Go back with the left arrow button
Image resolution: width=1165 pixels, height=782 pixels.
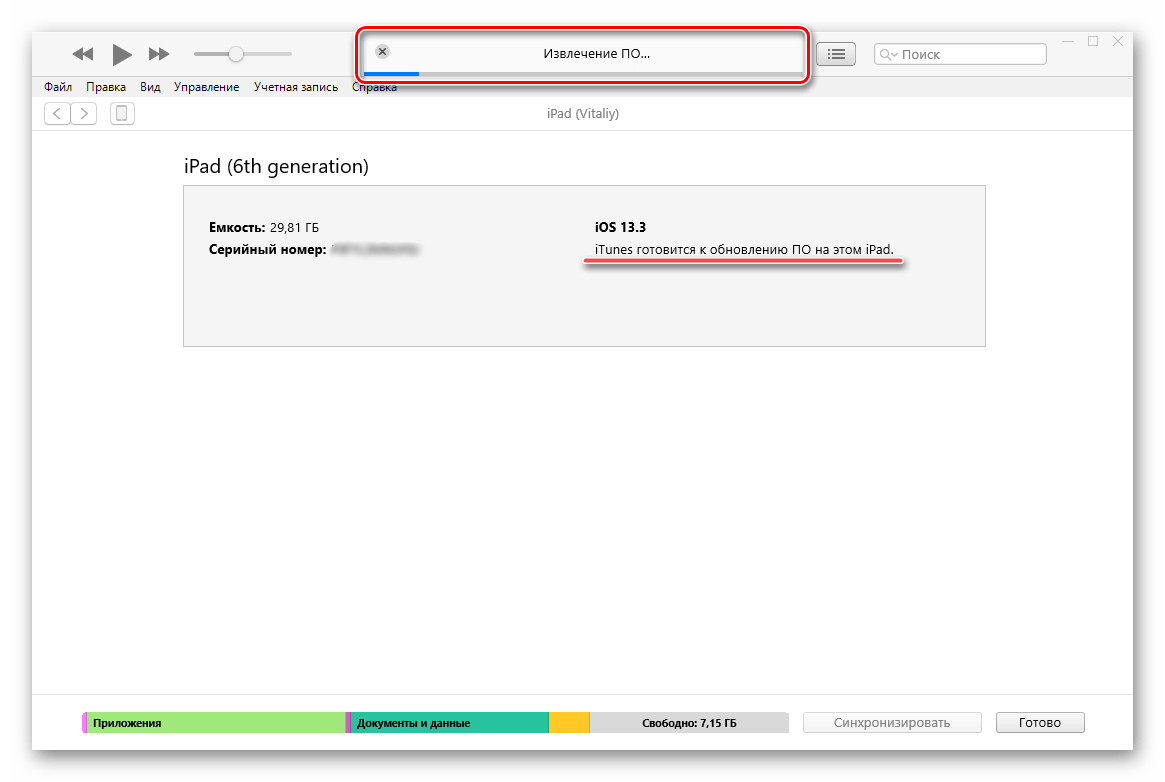pyautogui.click(x=57, y=114)
